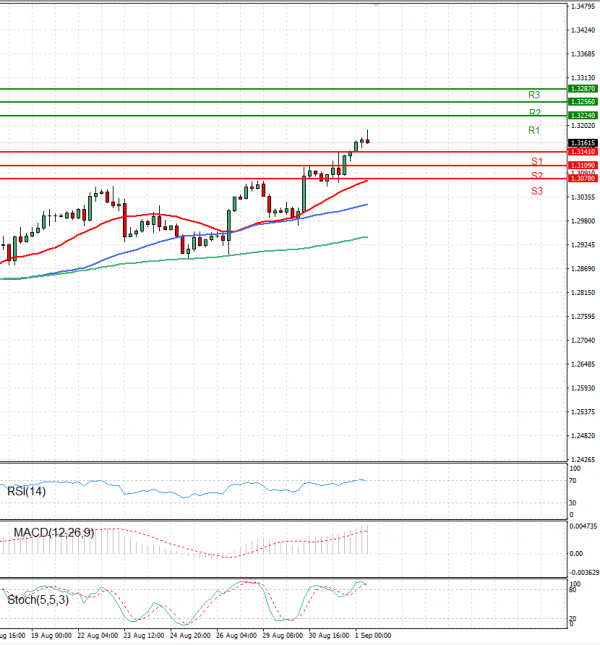Click the RSI(14) indicator label
The image size is (600, 645).
coord(29,490)
